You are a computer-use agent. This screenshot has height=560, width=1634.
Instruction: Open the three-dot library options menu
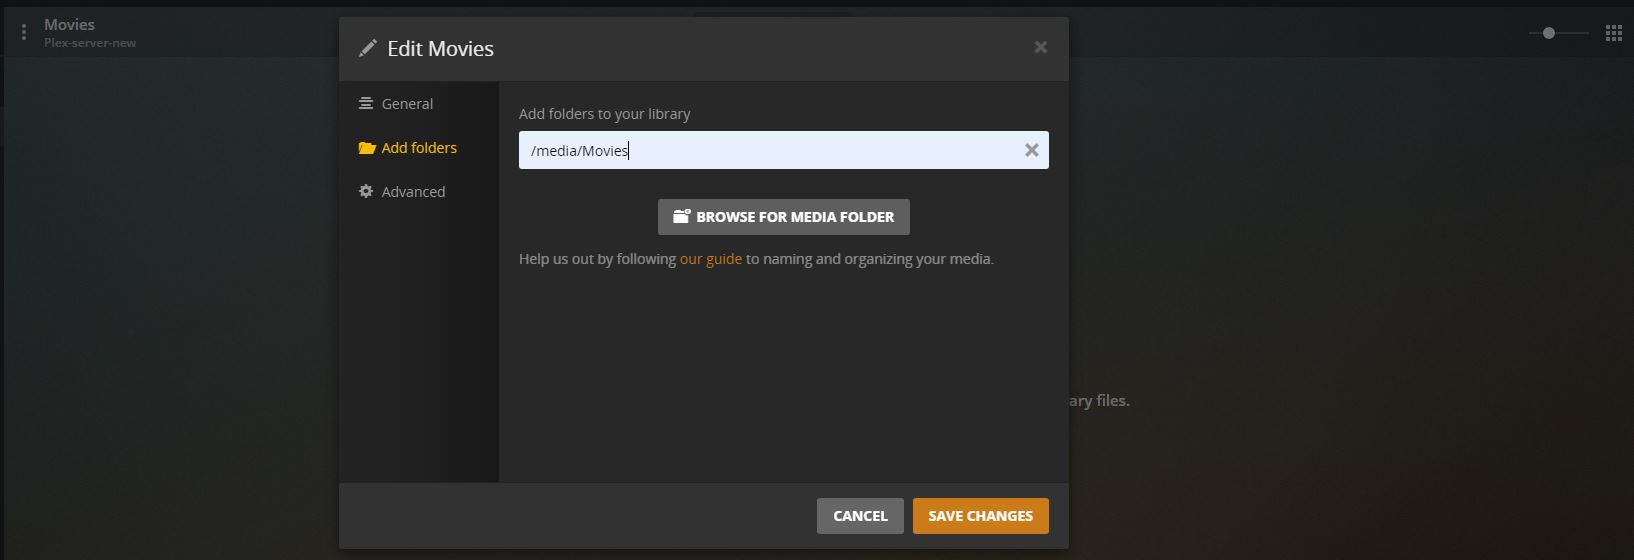click(24, 33)
